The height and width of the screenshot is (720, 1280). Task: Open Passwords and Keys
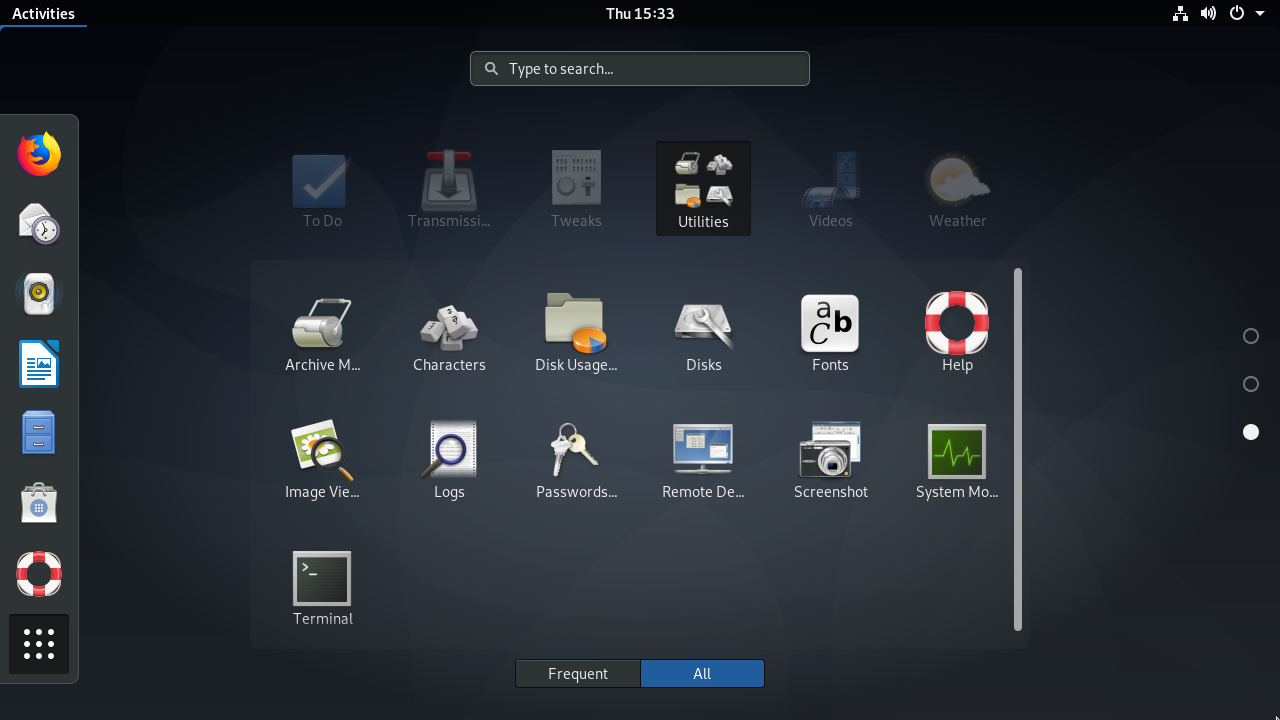pyautogui.click(x=576, y=461)
